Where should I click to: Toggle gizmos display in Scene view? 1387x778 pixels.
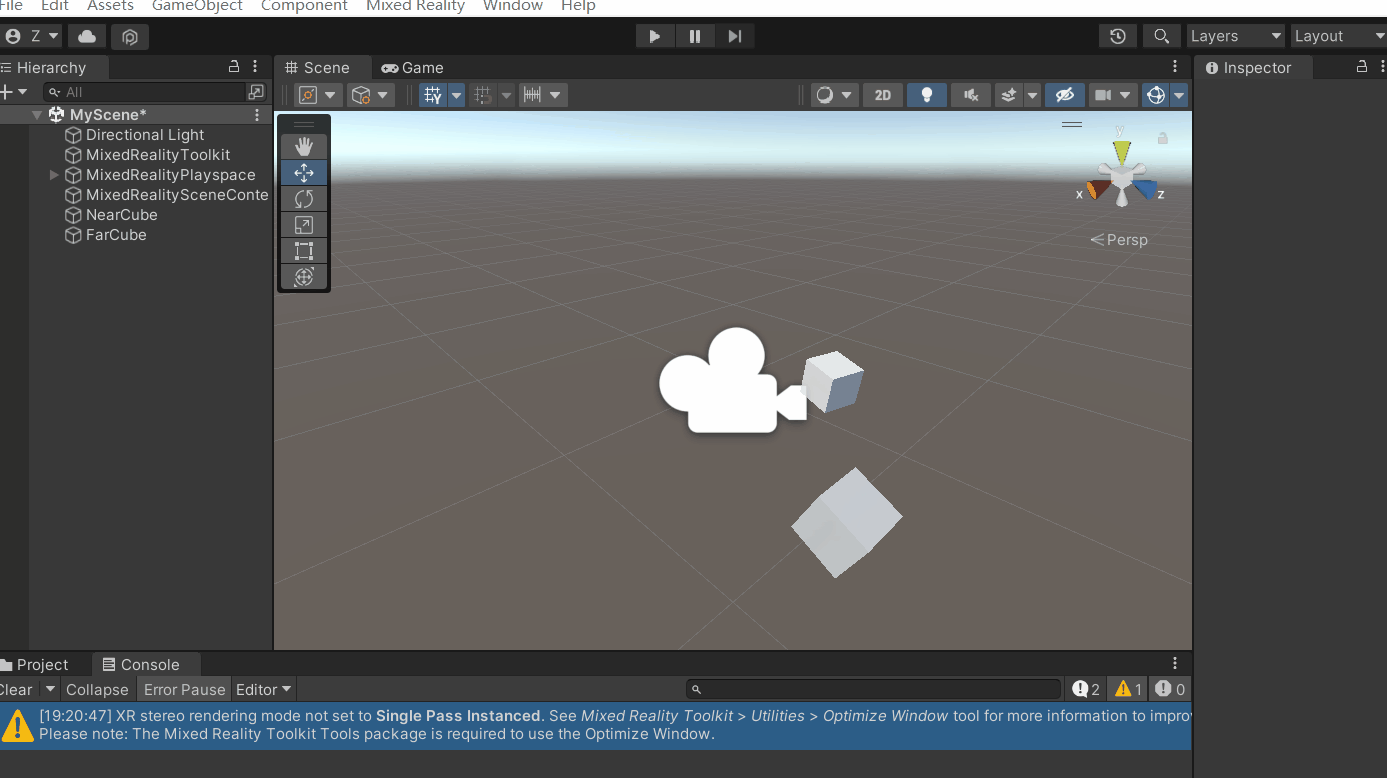1156,95
